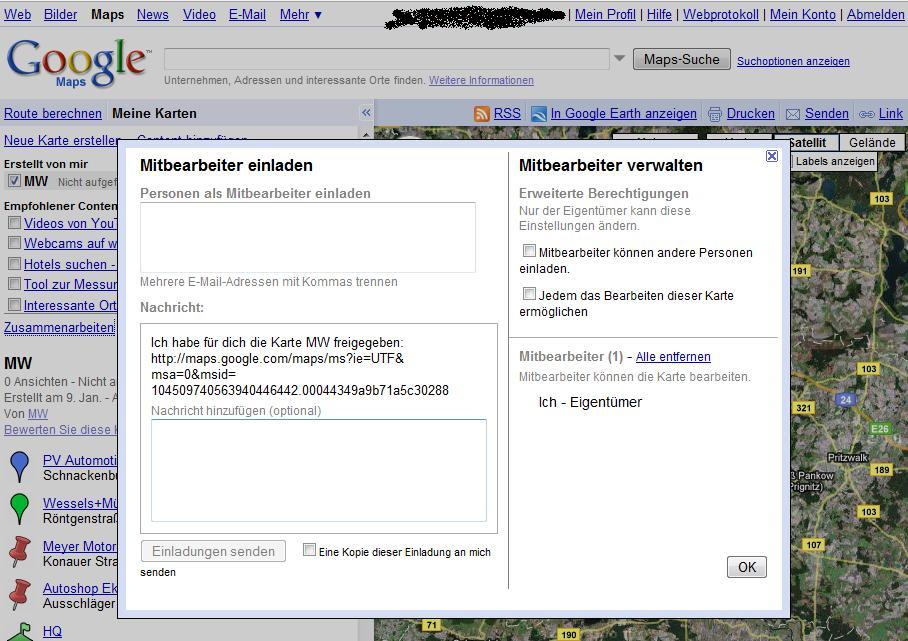Viewport: 908px width, 641px height.
Task: Click the RSS feed icon
Action: click(x=482, y=114)
